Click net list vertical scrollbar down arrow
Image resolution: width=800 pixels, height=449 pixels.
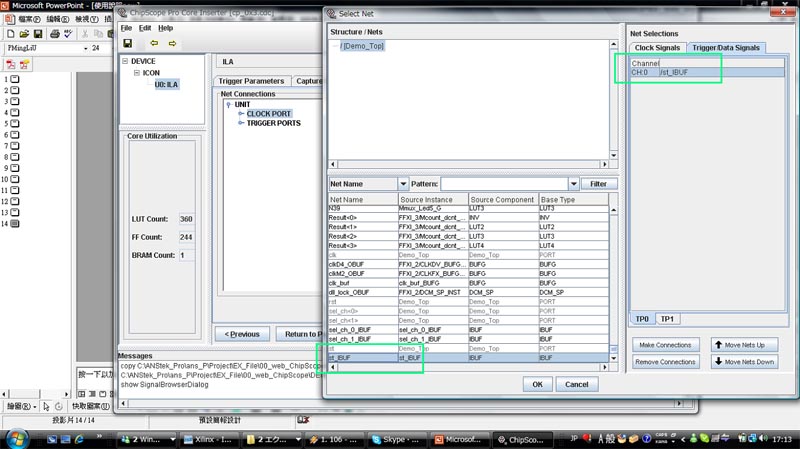[613, 358]
